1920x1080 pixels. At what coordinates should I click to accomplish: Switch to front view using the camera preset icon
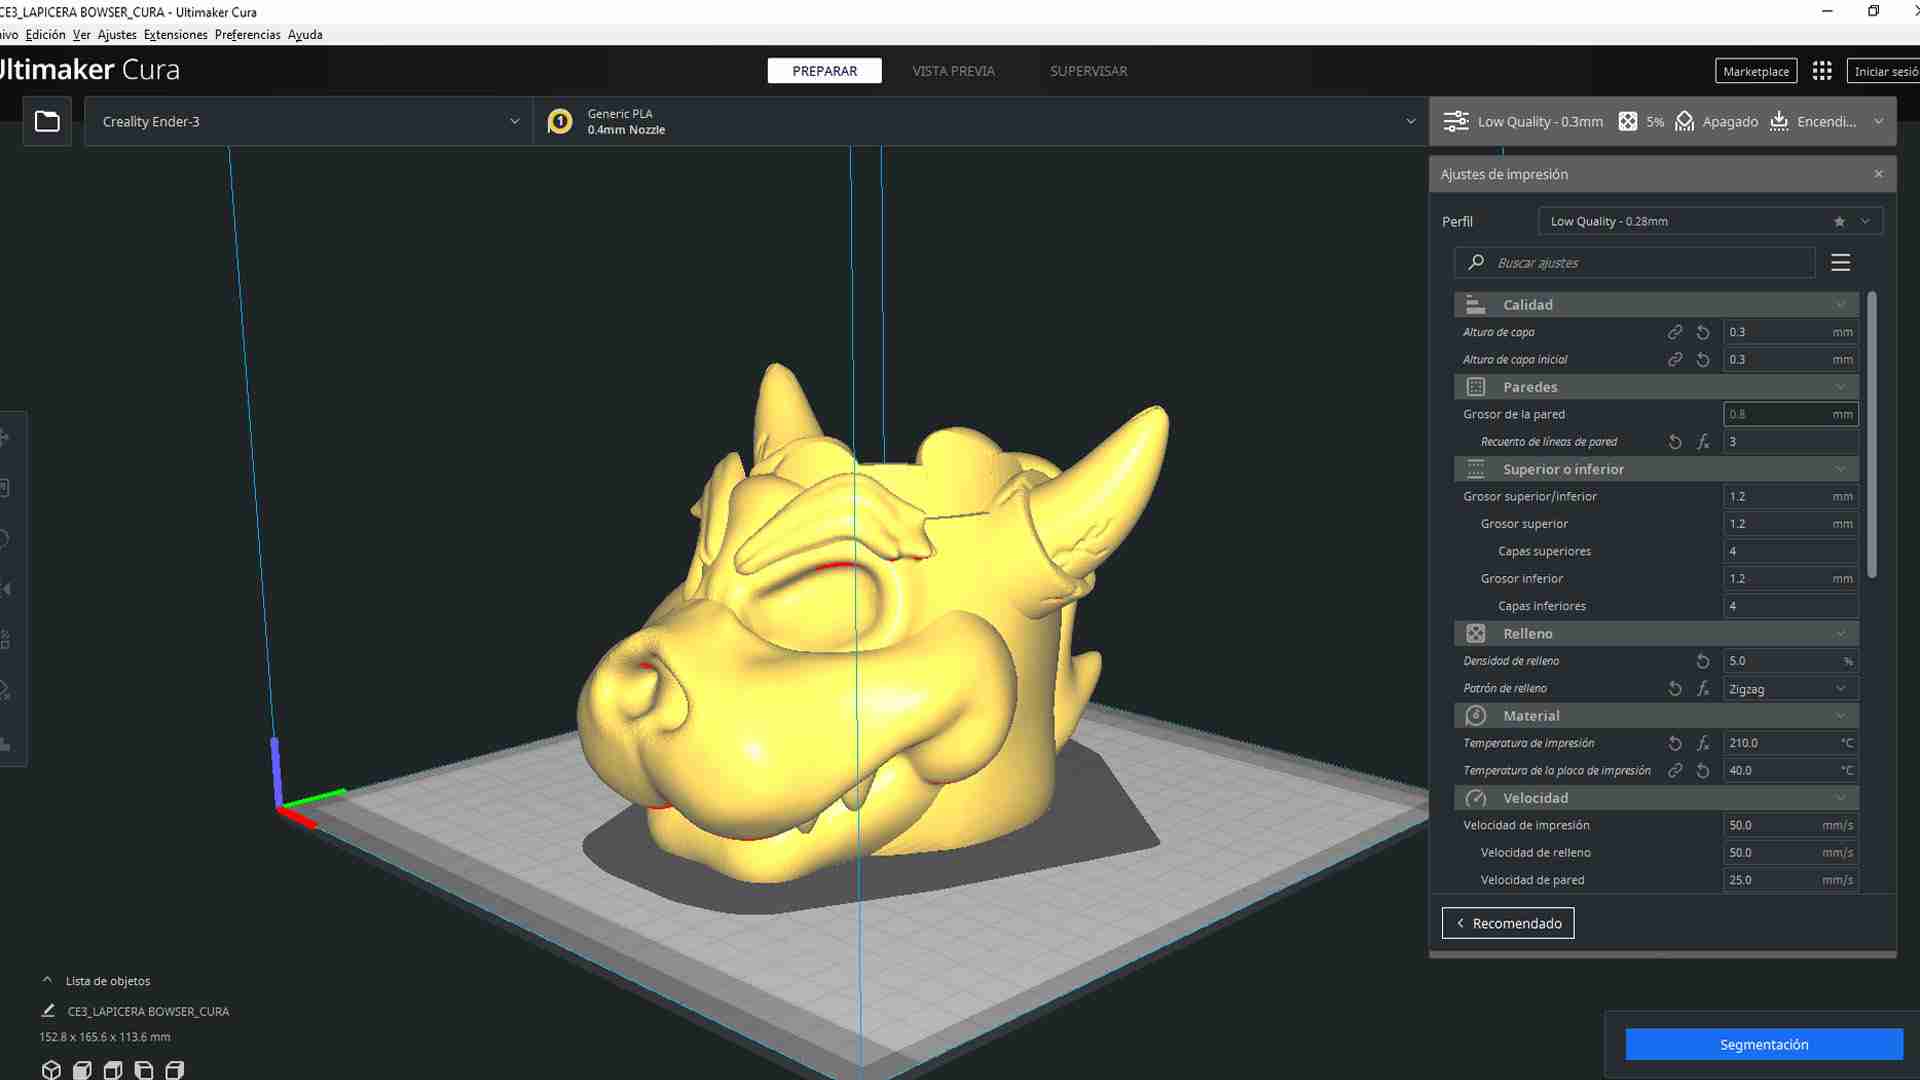coord(80,1071)
